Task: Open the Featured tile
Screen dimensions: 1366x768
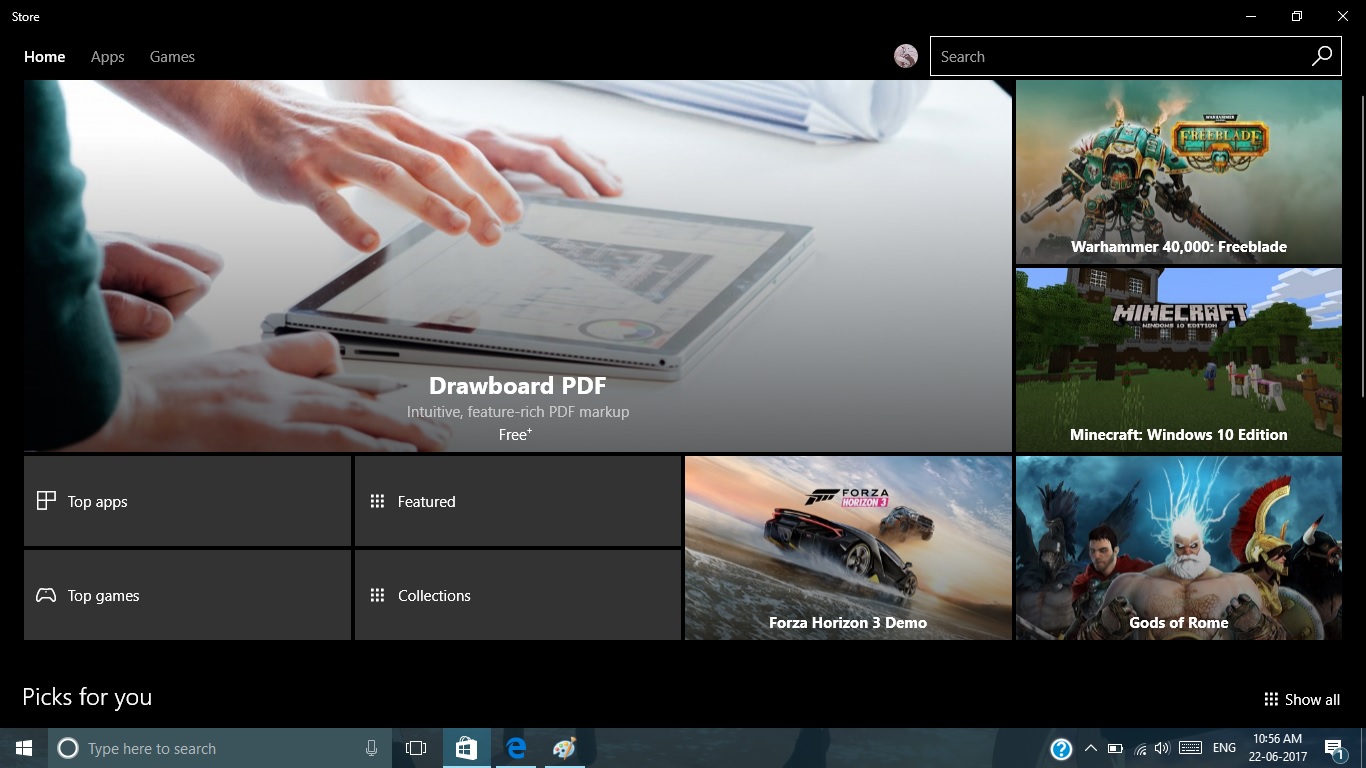Action: click(518, 501)
